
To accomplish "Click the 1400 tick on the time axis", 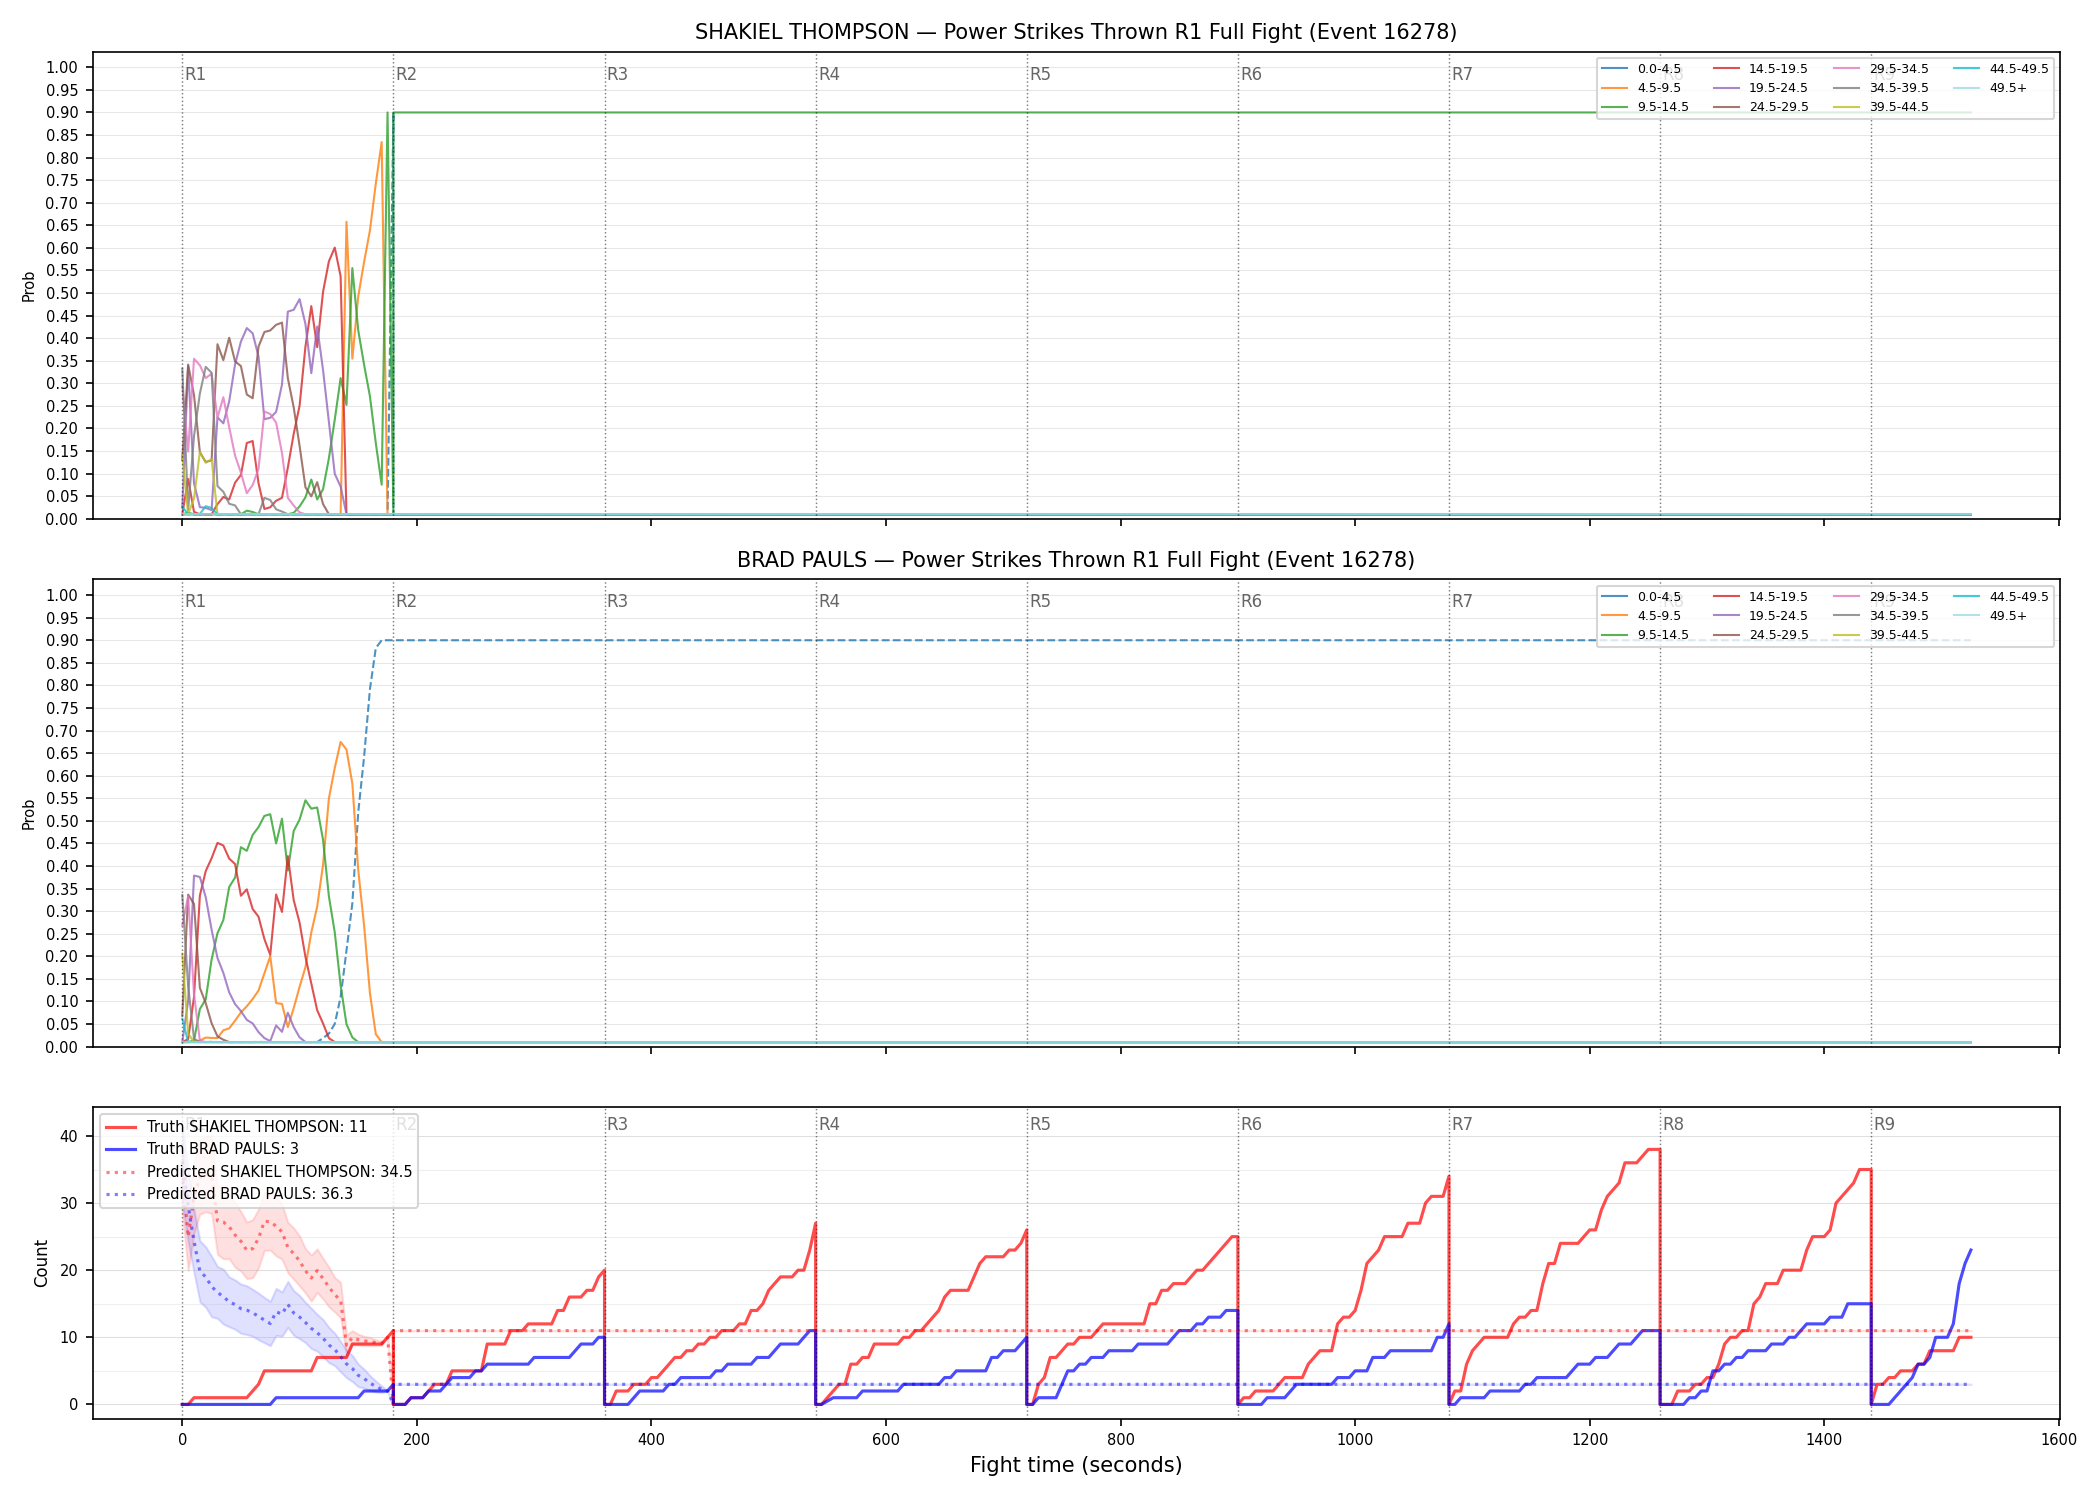I will pos(1824,1440).
